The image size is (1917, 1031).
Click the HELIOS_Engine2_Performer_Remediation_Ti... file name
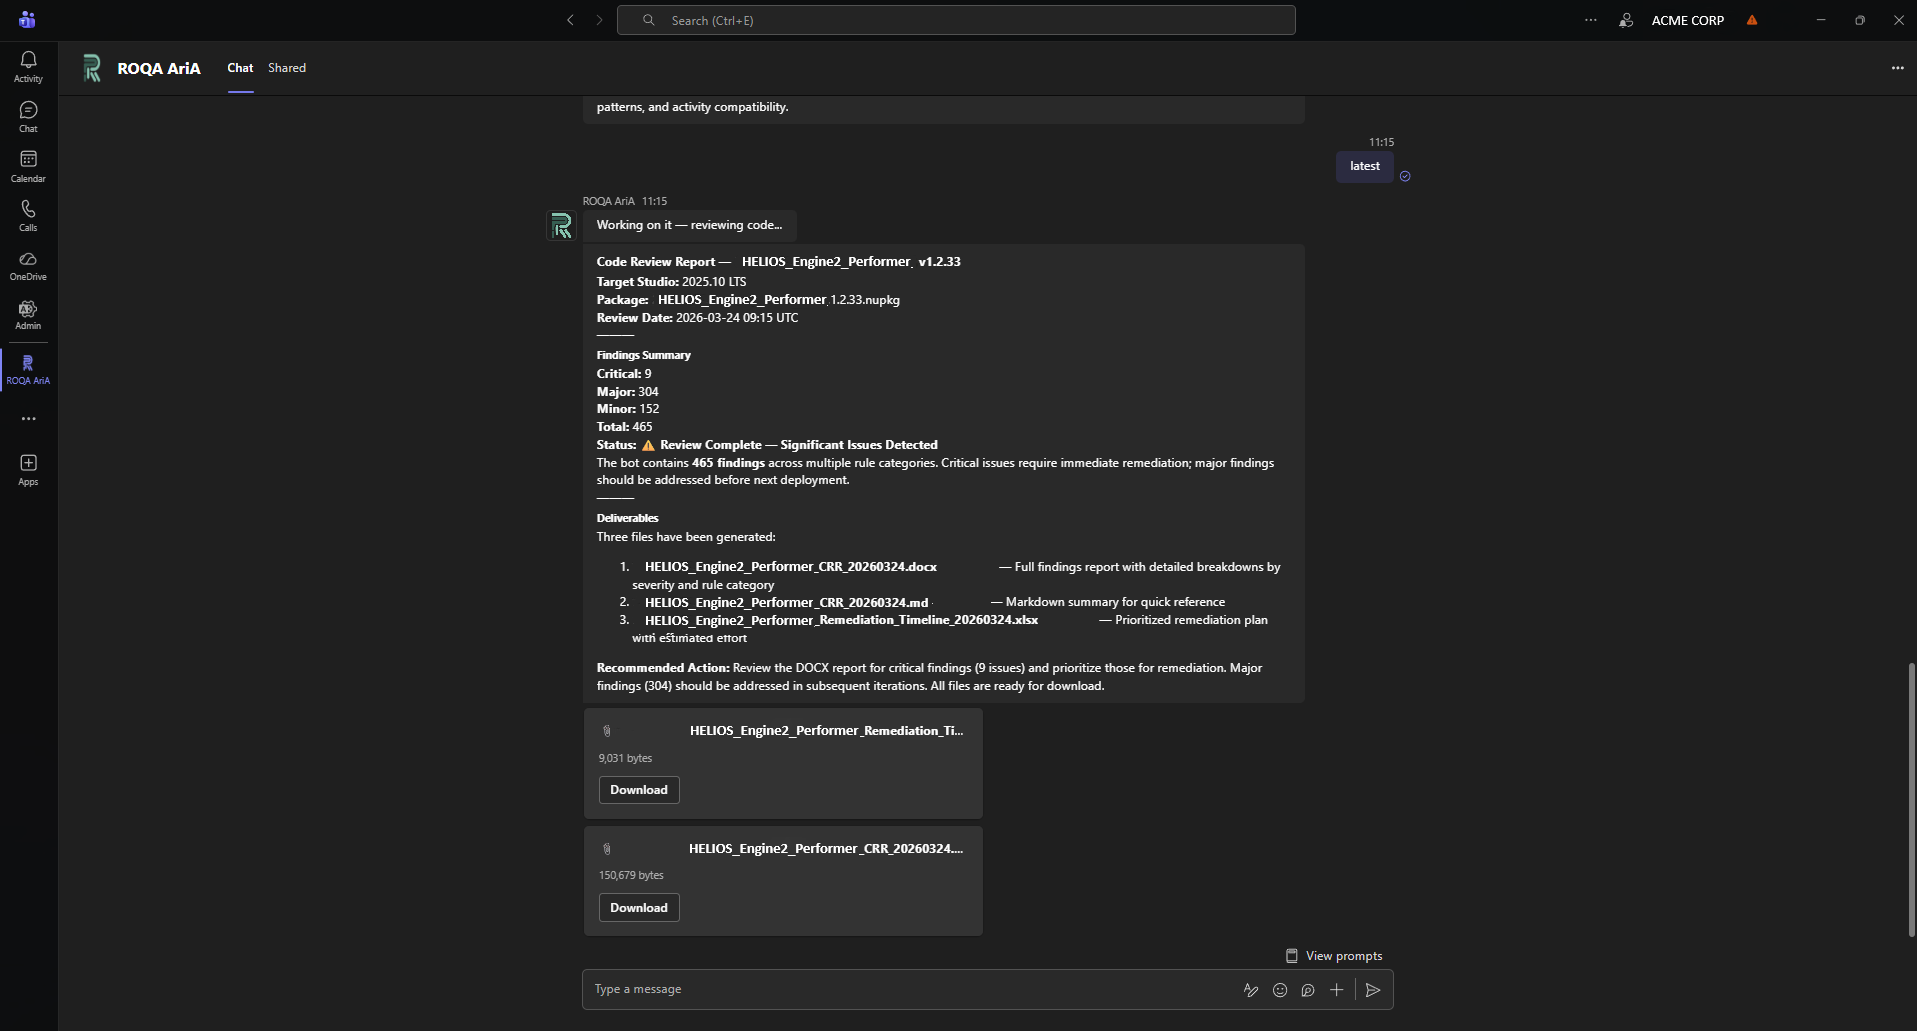(826, 731)
